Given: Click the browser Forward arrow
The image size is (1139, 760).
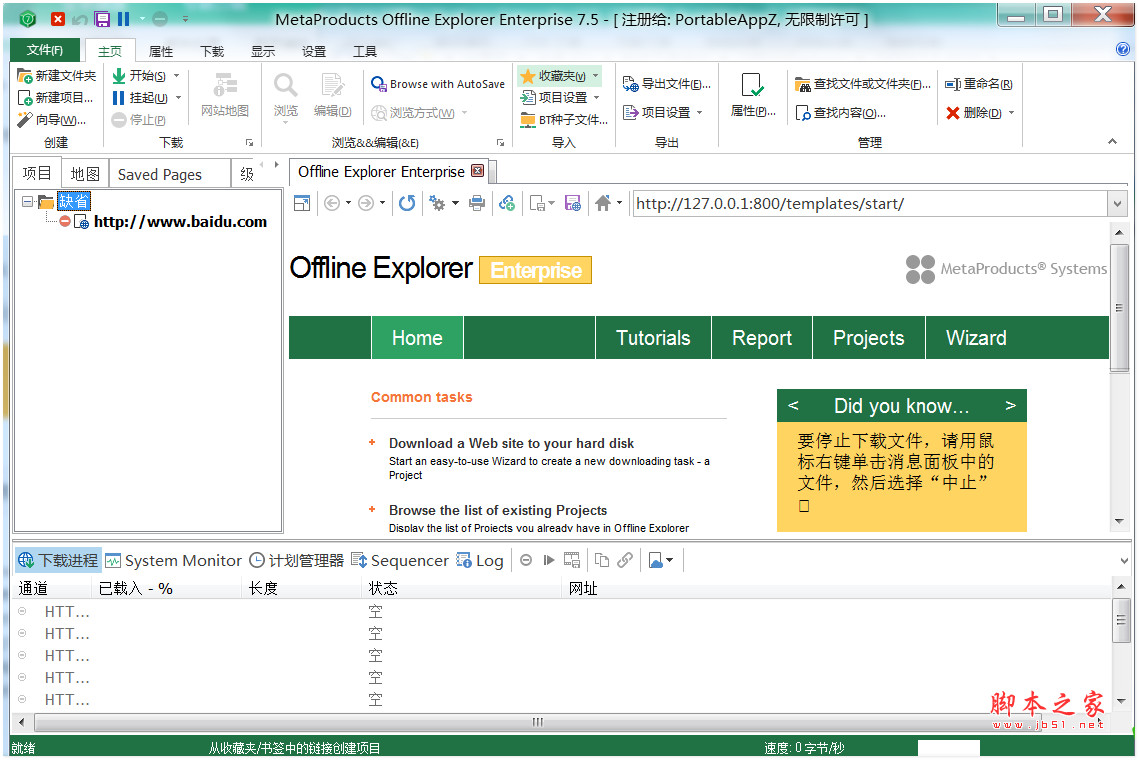Looking at the screenshot, I should pyautogui.click(x=366, y=203).
